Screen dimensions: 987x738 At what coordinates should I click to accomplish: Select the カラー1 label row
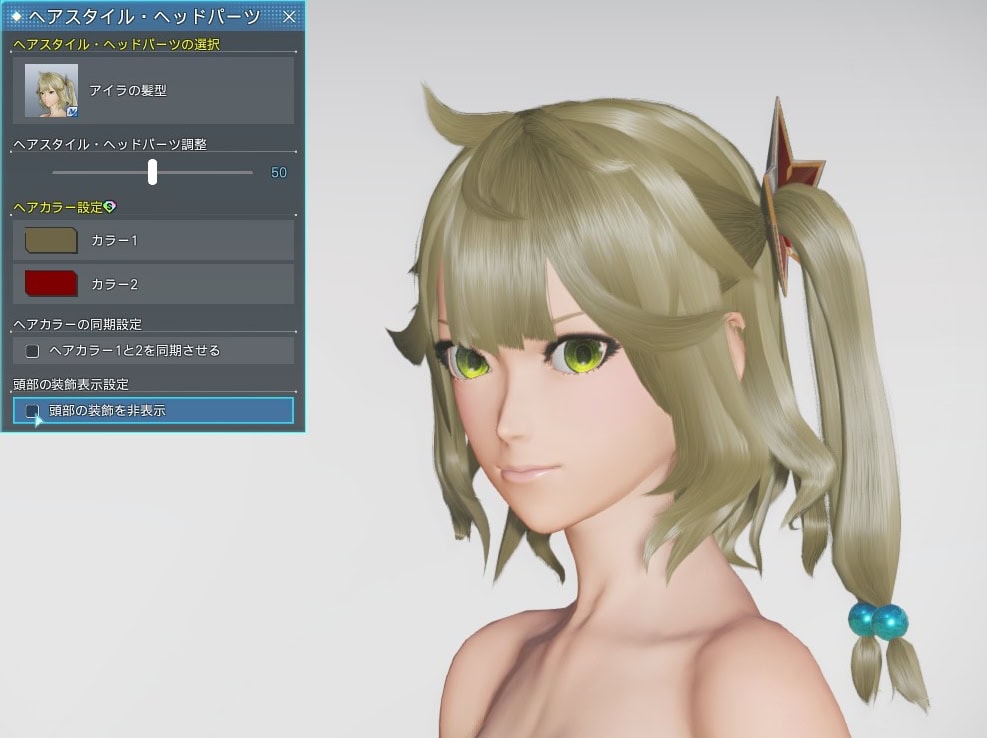tap(153, 241)
